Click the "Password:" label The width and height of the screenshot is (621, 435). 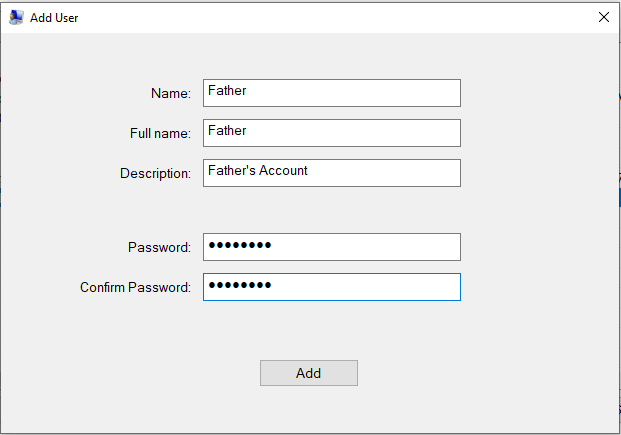159,247
